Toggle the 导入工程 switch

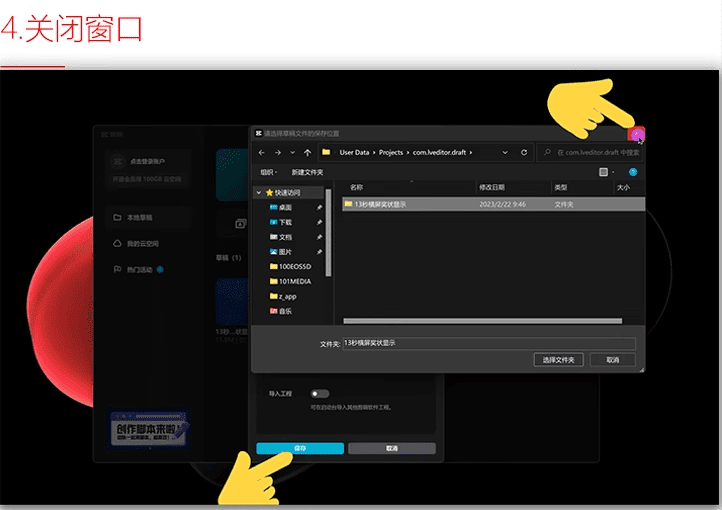pos(320,394)
